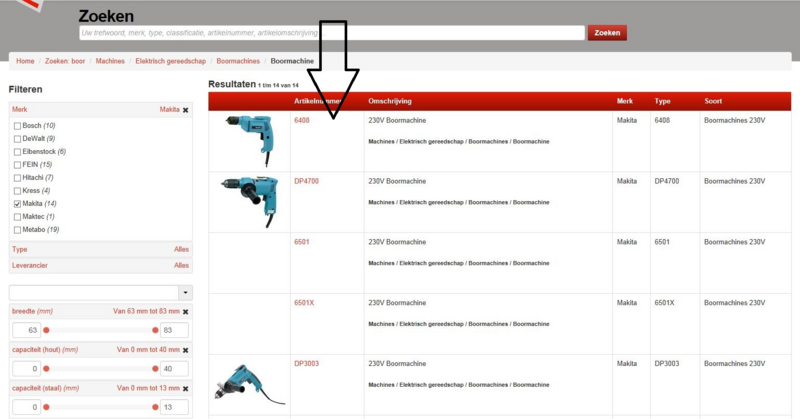
Task: Remove the Makita Merk filter (x icon)
Action: pyautogui.click(x=186, y=110)
